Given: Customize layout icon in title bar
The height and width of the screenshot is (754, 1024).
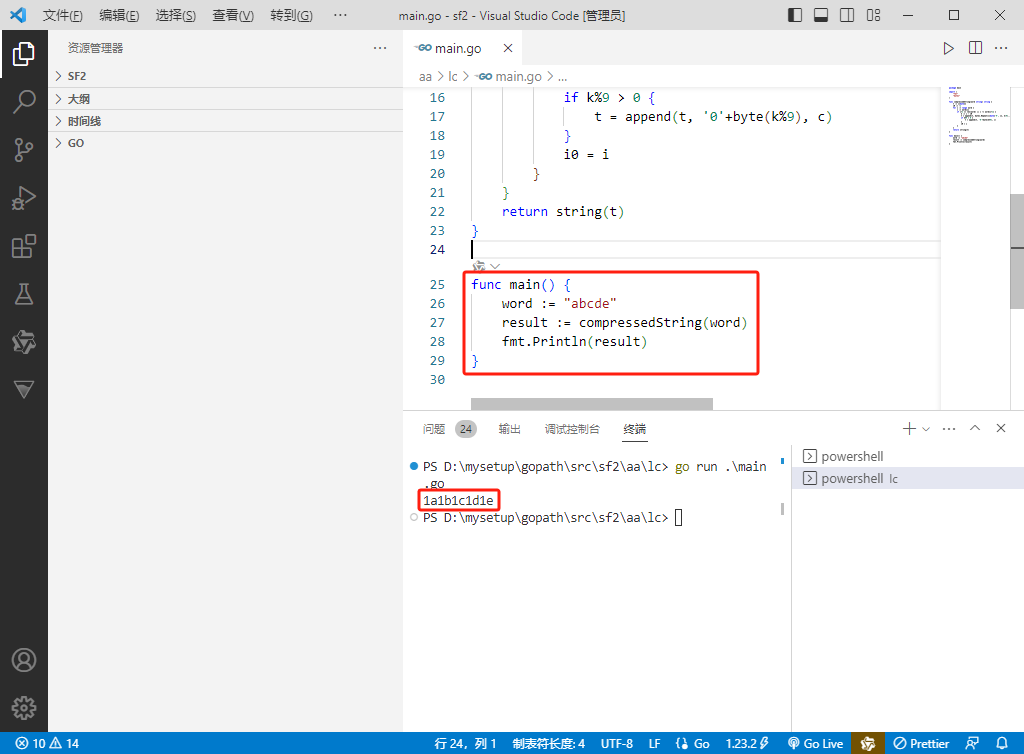Looking at the screenshot, I should coord(873,15).
